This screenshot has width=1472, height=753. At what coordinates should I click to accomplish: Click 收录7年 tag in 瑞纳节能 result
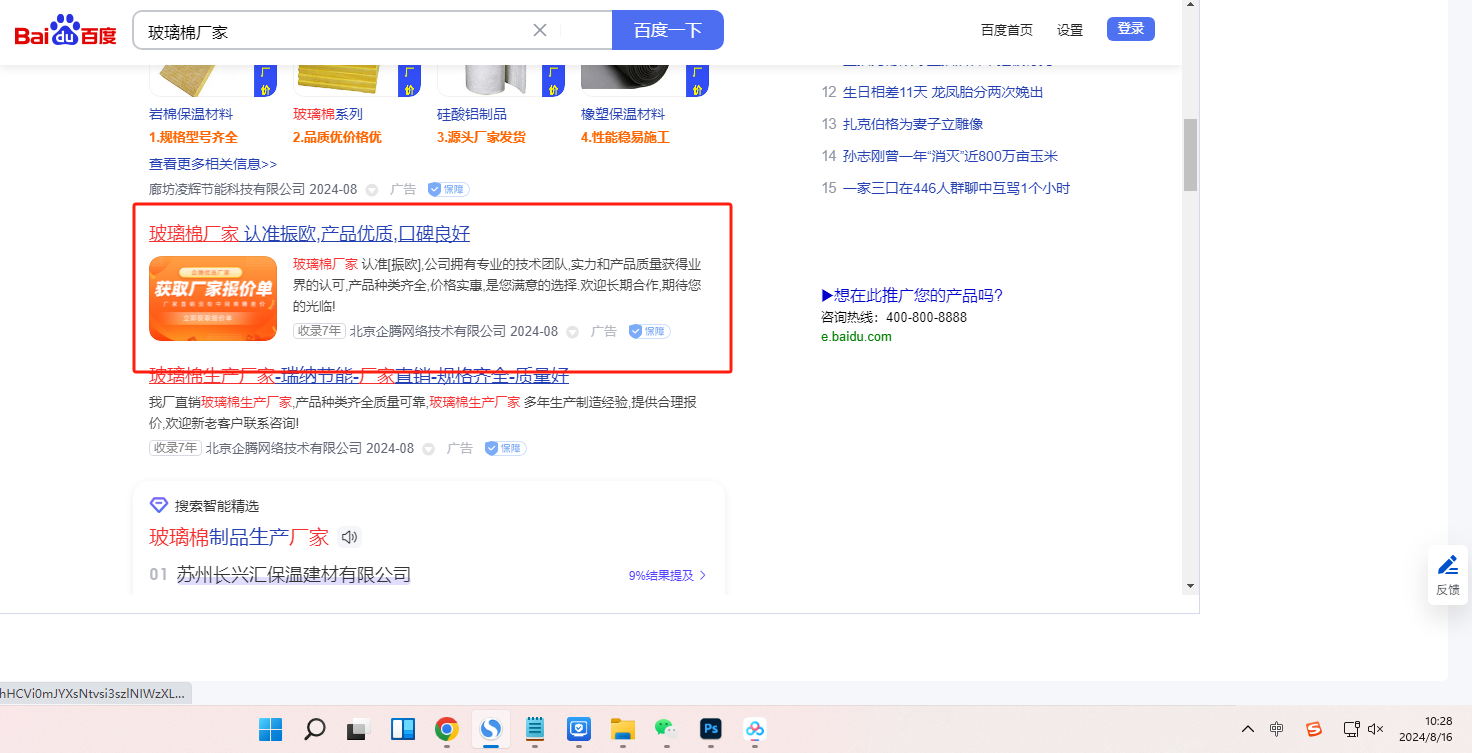coord(175,448)
